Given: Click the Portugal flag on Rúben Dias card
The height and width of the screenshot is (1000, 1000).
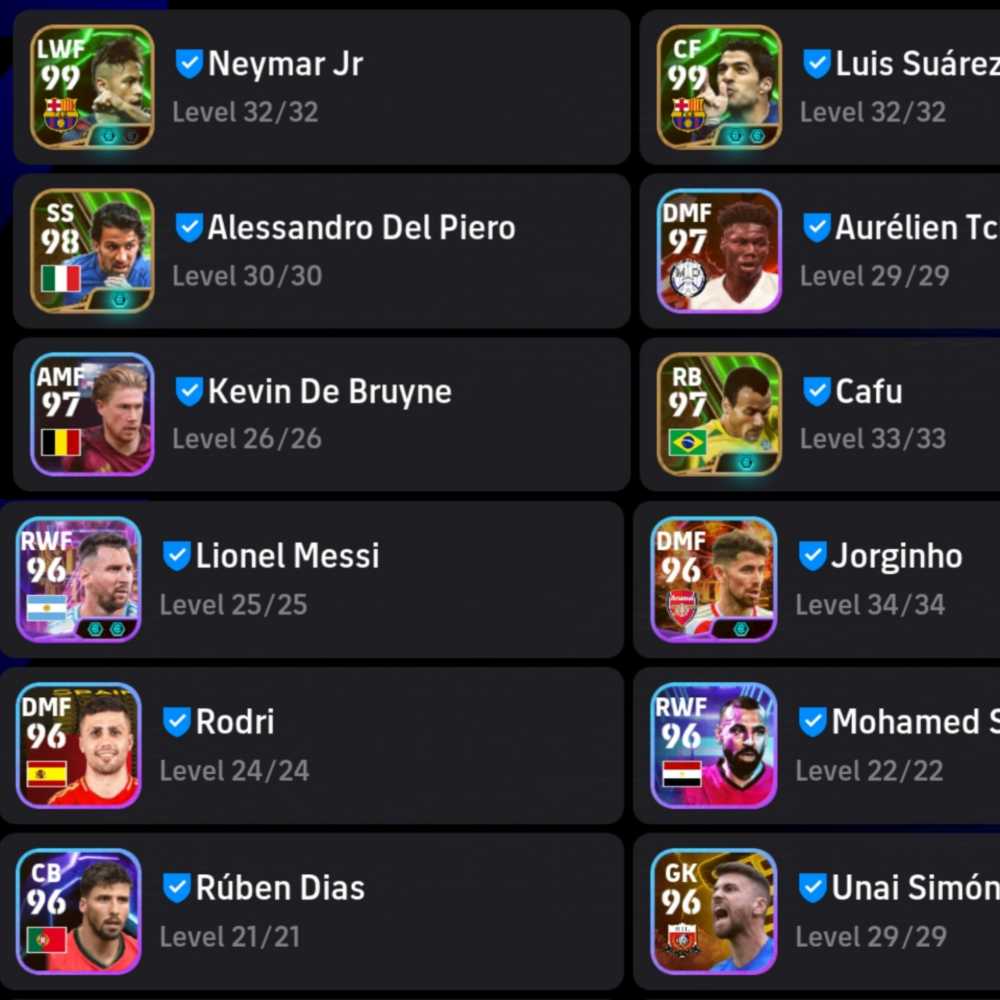Looking at the screenshot, I should (47, 940).
